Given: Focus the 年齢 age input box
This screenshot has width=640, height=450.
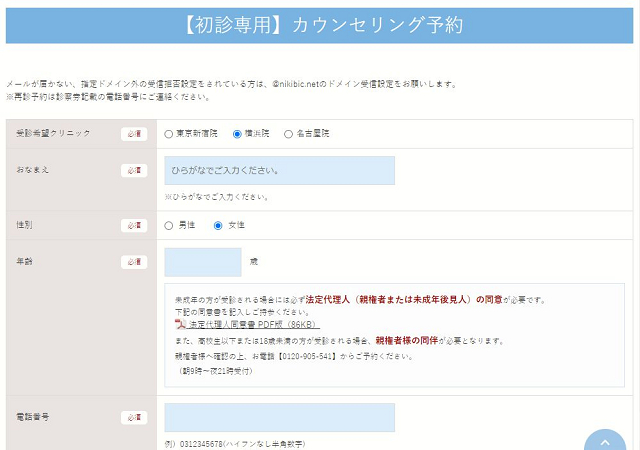Looking at the screenshot, I should pyautogui.click(x=203, y=262).
